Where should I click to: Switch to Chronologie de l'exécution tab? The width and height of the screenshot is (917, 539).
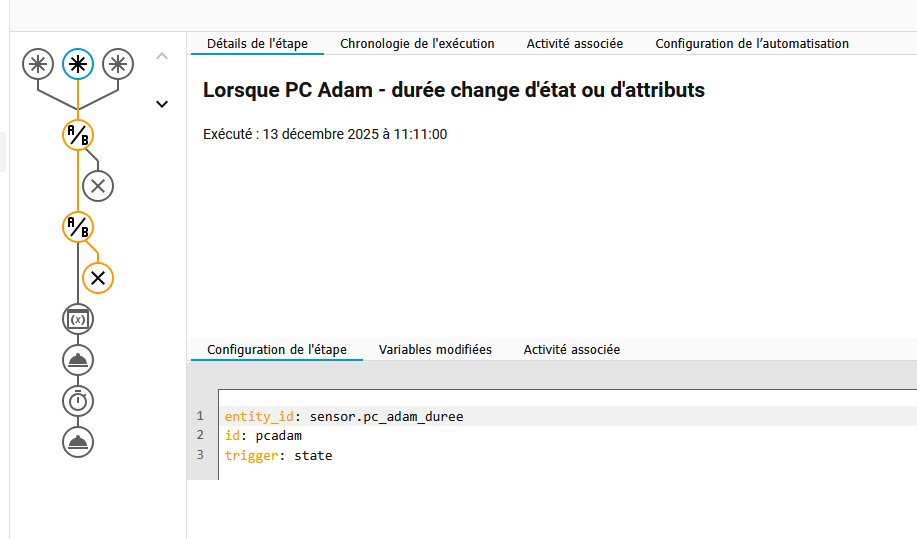click(417, 44)
